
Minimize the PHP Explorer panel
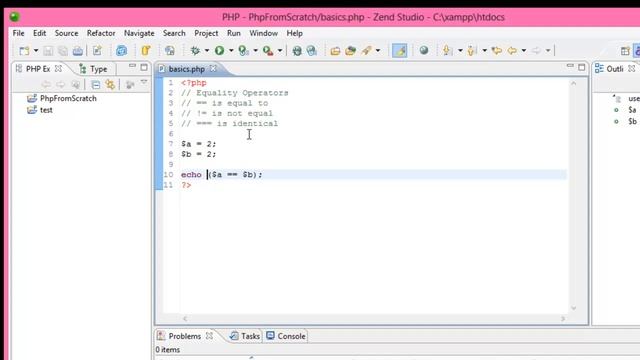(132, 67)
